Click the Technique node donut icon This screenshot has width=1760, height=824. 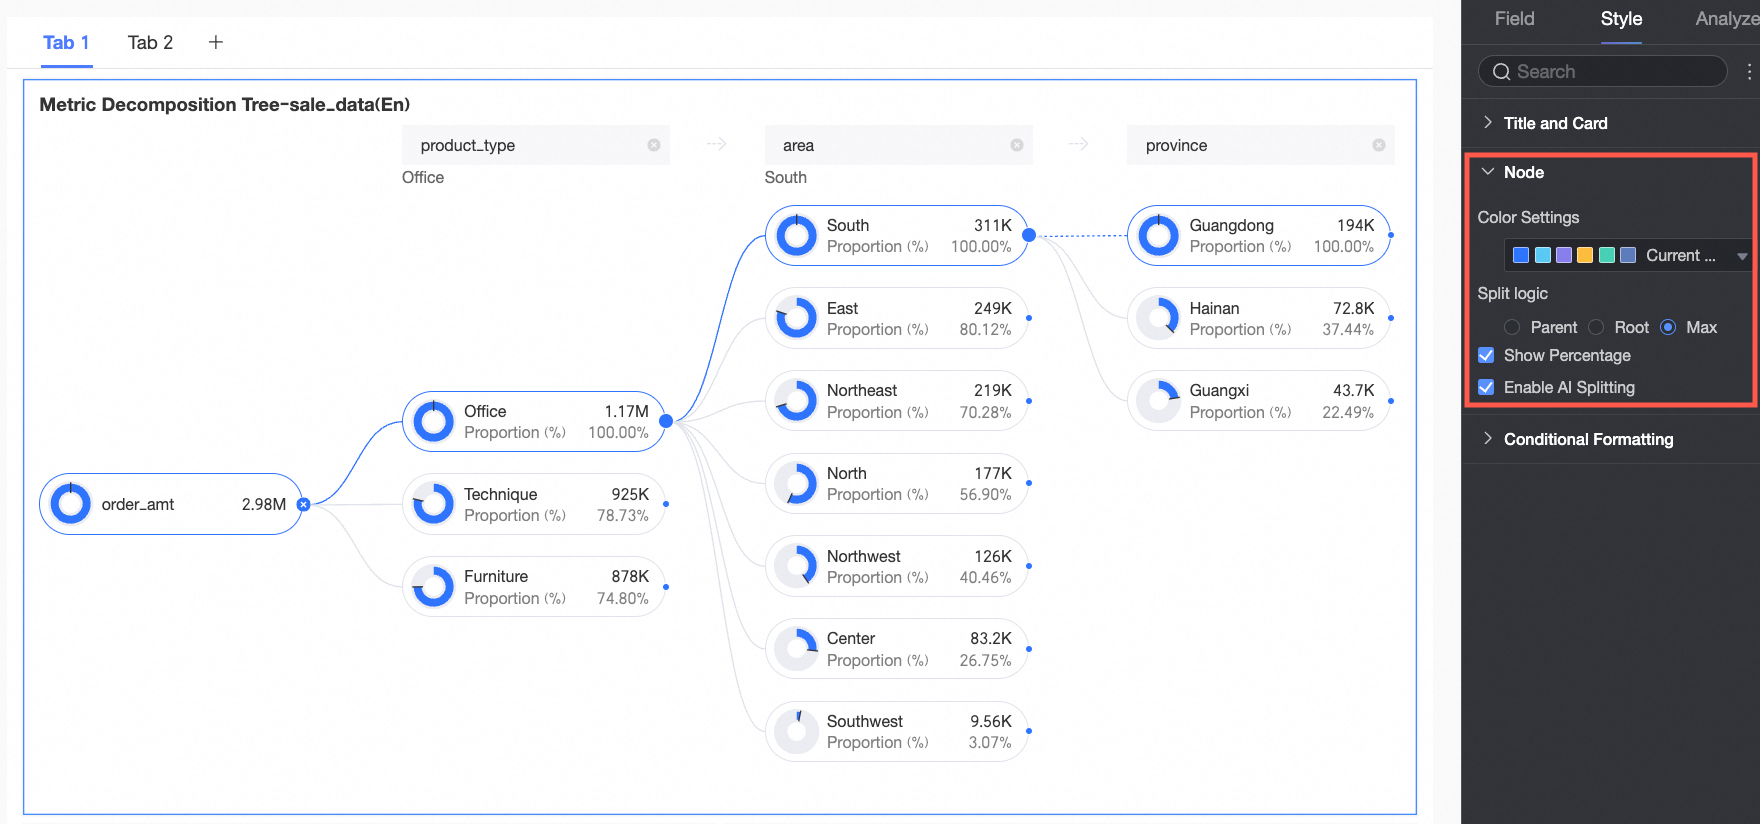[x=434, y=504]
